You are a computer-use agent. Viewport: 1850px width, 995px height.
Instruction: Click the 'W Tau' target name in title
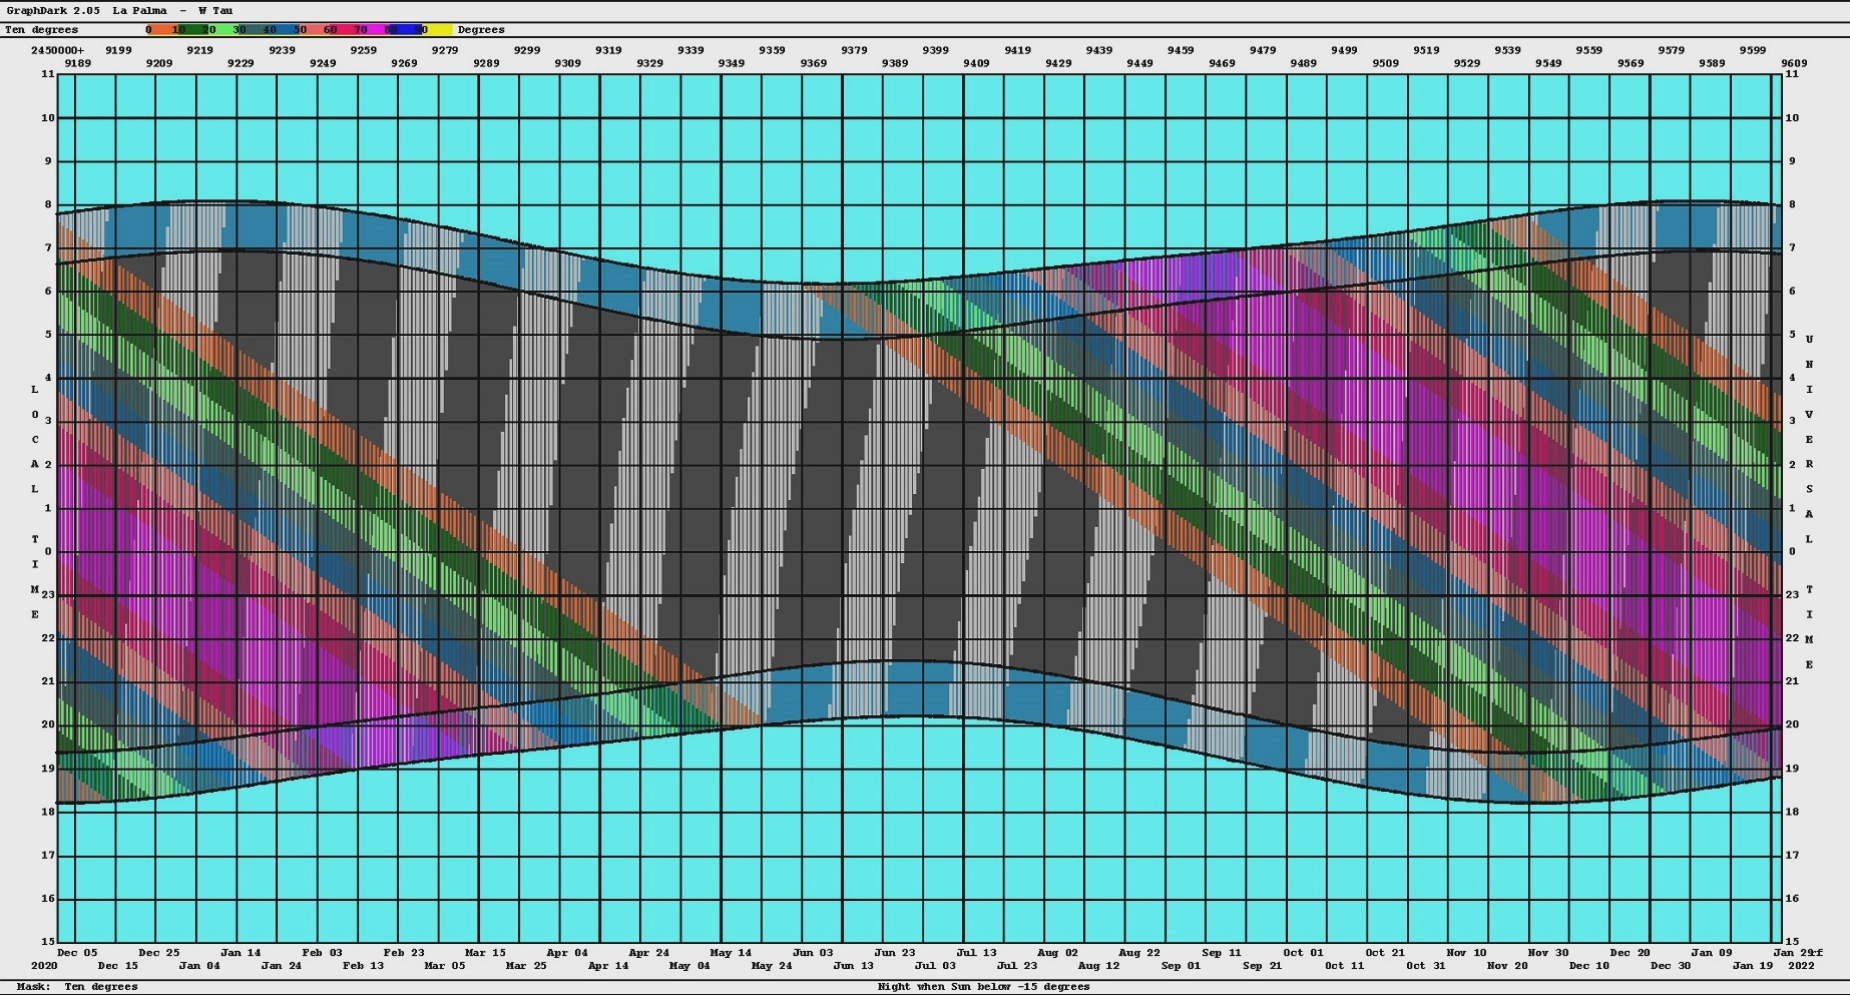point(216,10)
